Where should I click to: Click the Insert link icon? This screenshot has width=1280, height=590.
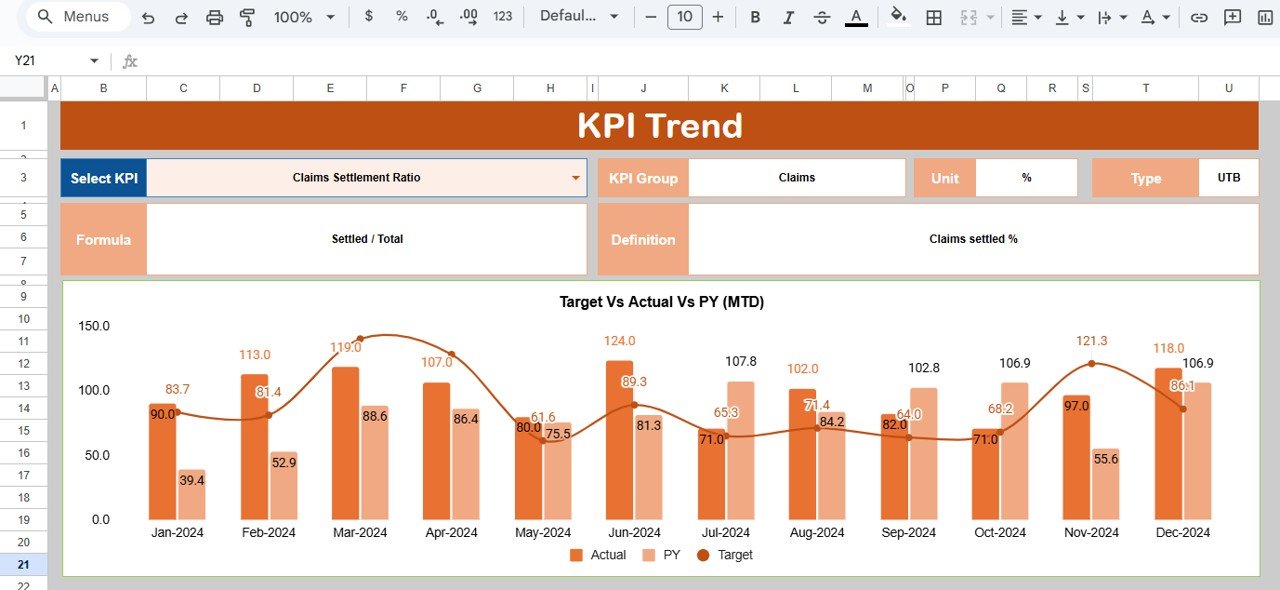(x=1199, y=17)
